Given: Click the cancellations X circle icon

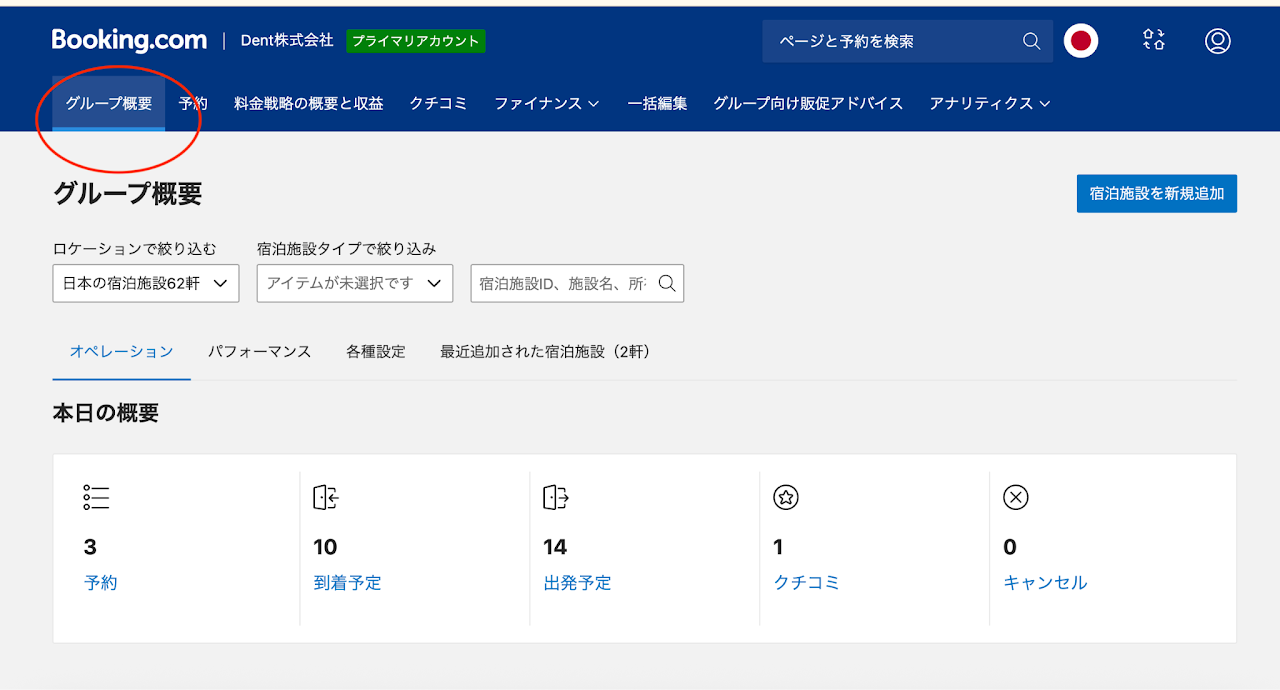Looking at the screenshot, I should 1016,497.
